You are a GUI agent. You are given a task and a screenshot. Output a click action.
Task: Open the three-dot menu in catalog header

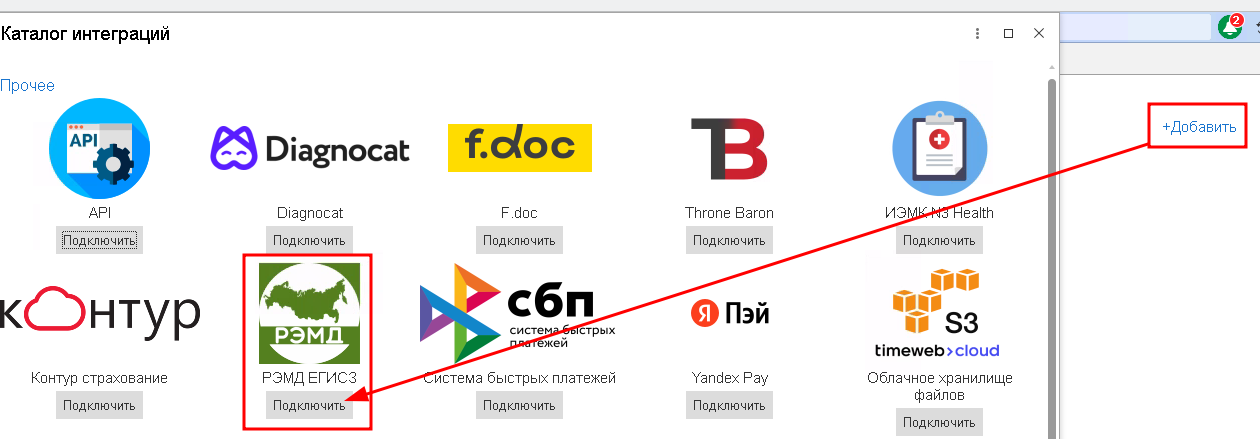(977, 33)
